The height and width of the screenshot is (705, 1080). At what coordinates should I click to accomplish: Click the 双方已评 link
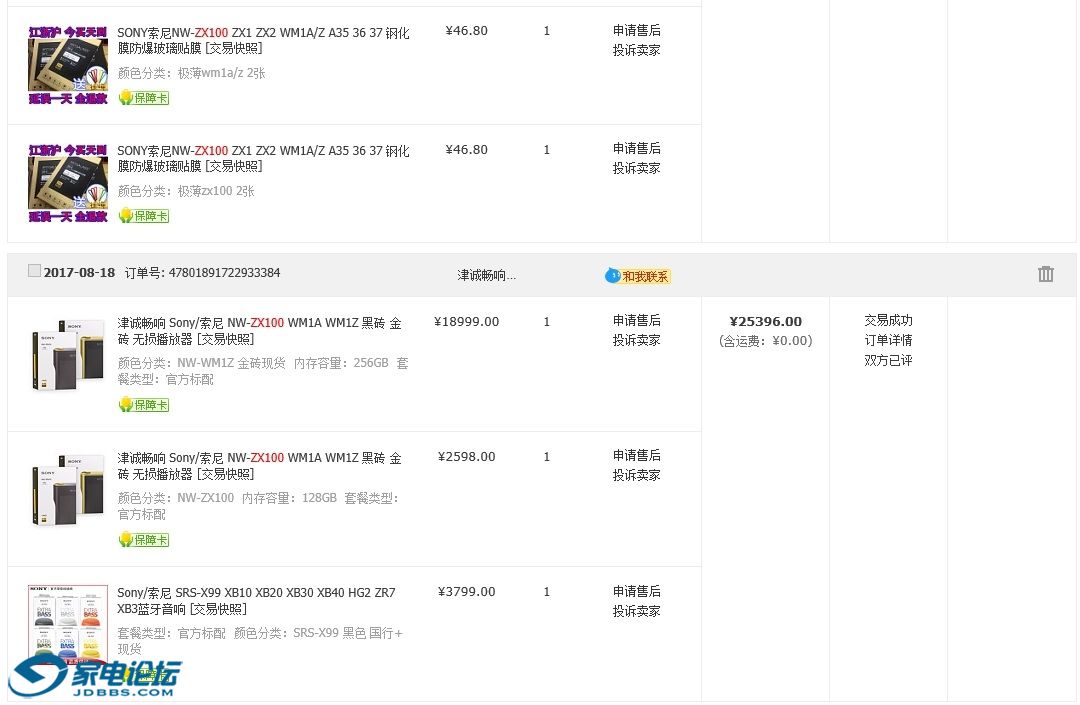(x=888, y=360)
